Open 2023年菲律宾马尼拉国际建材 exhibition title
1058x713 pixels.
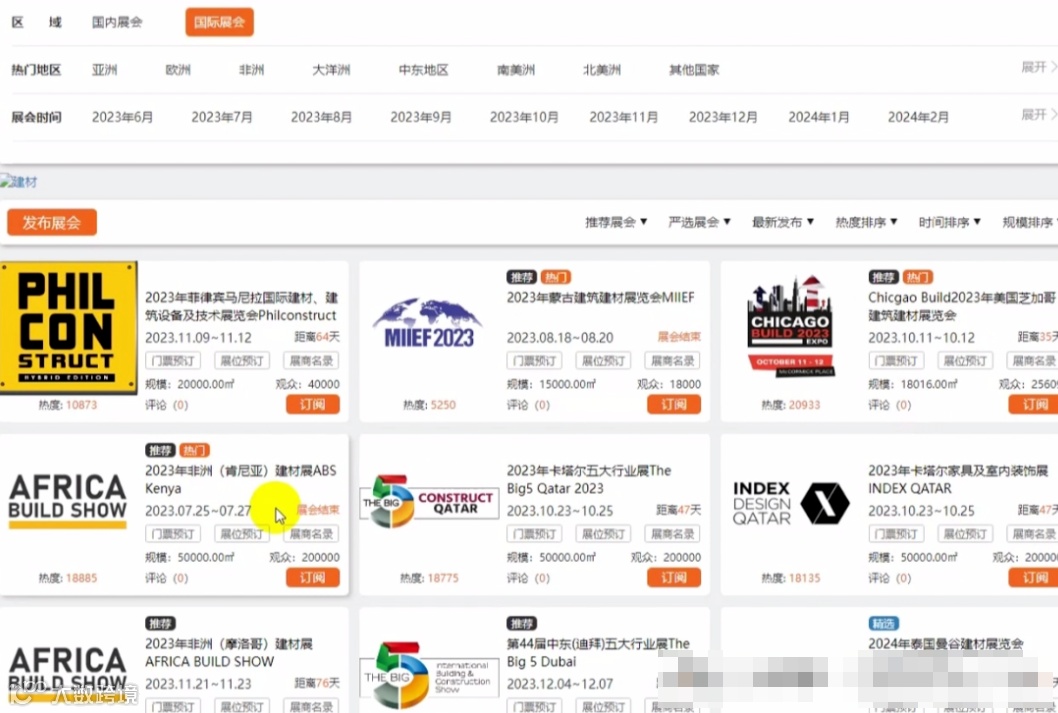[x=241, y=306]
